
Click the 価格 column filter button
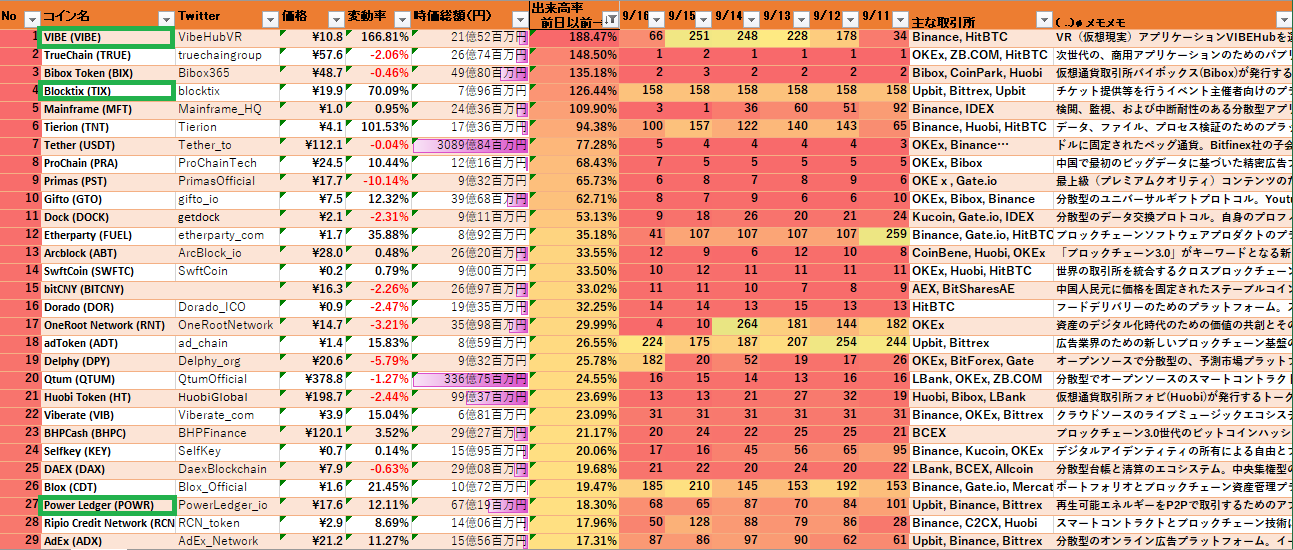(x=335, y=19)
